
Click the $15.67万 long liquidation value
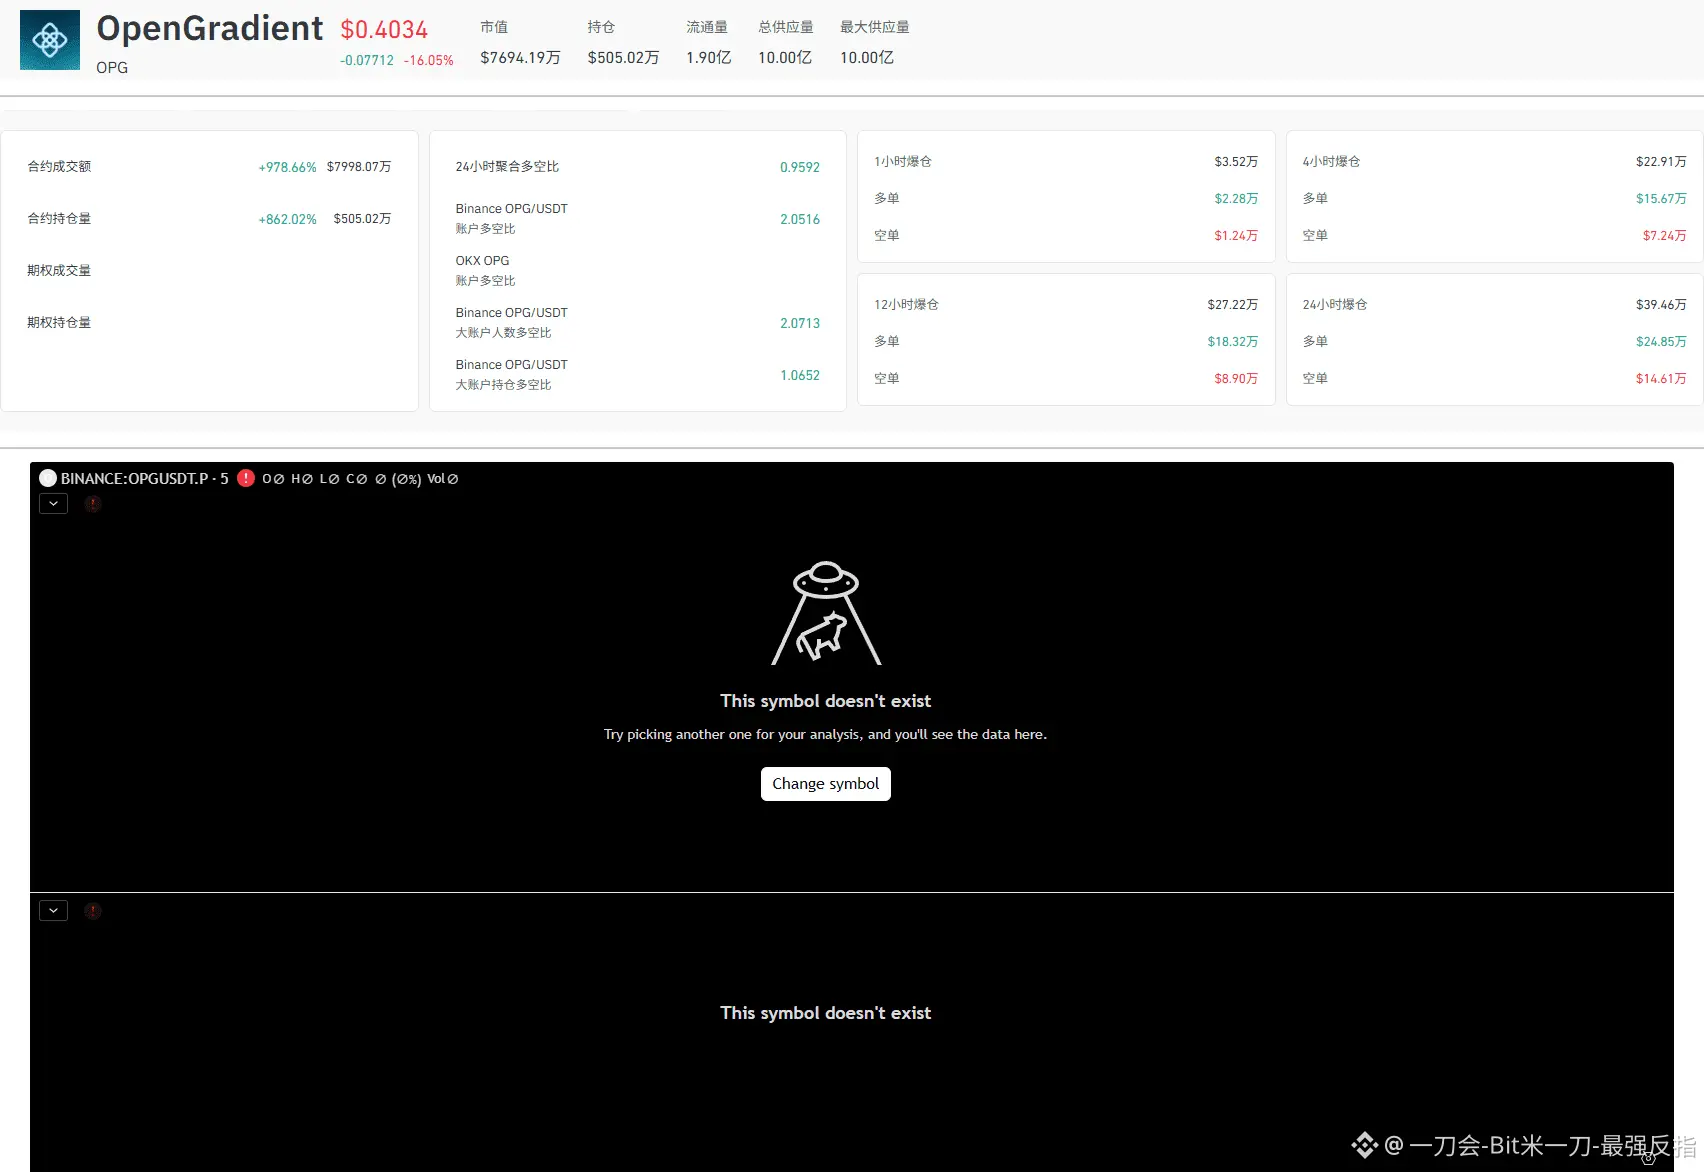click(x=1661, y=199)
